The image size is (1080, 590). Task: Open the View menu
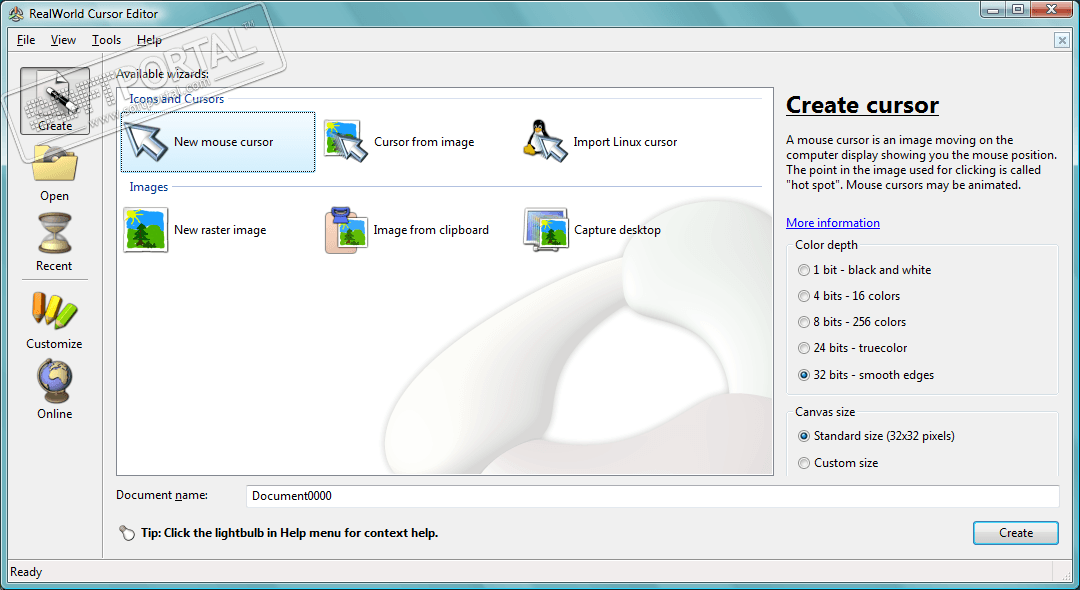click(63, 40)
